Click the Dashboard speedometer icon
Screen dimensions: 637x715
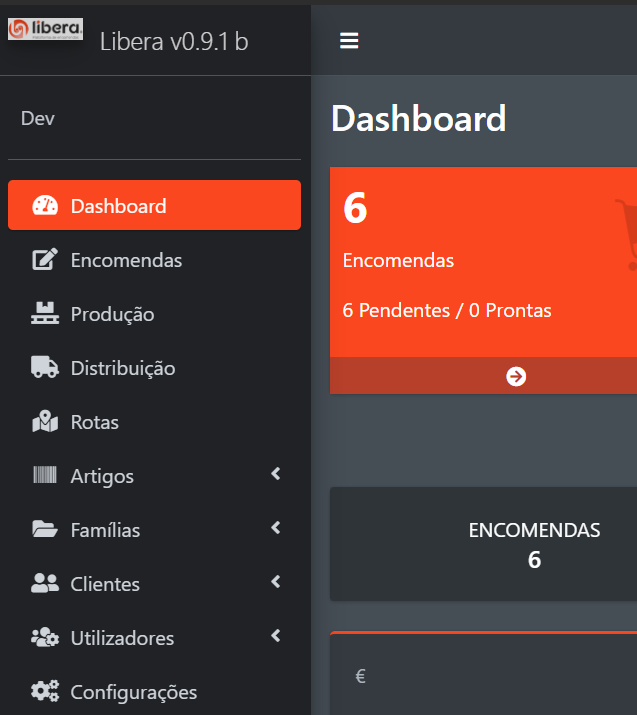[45, 206]
